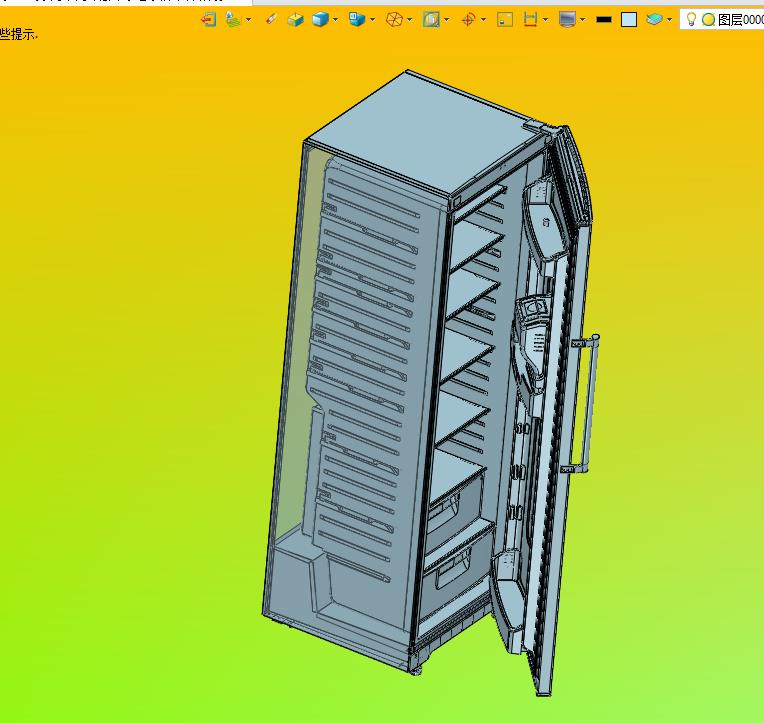Click the teal layers stack icon
Screen dimensions: 764x723
(654, 19)
